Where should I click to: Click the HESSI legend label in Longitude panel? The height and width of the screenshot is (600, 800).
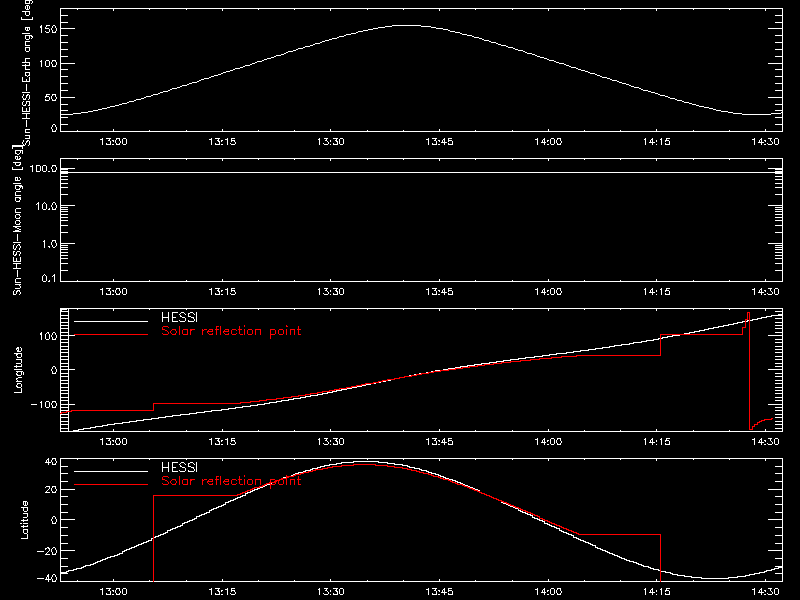179,318
